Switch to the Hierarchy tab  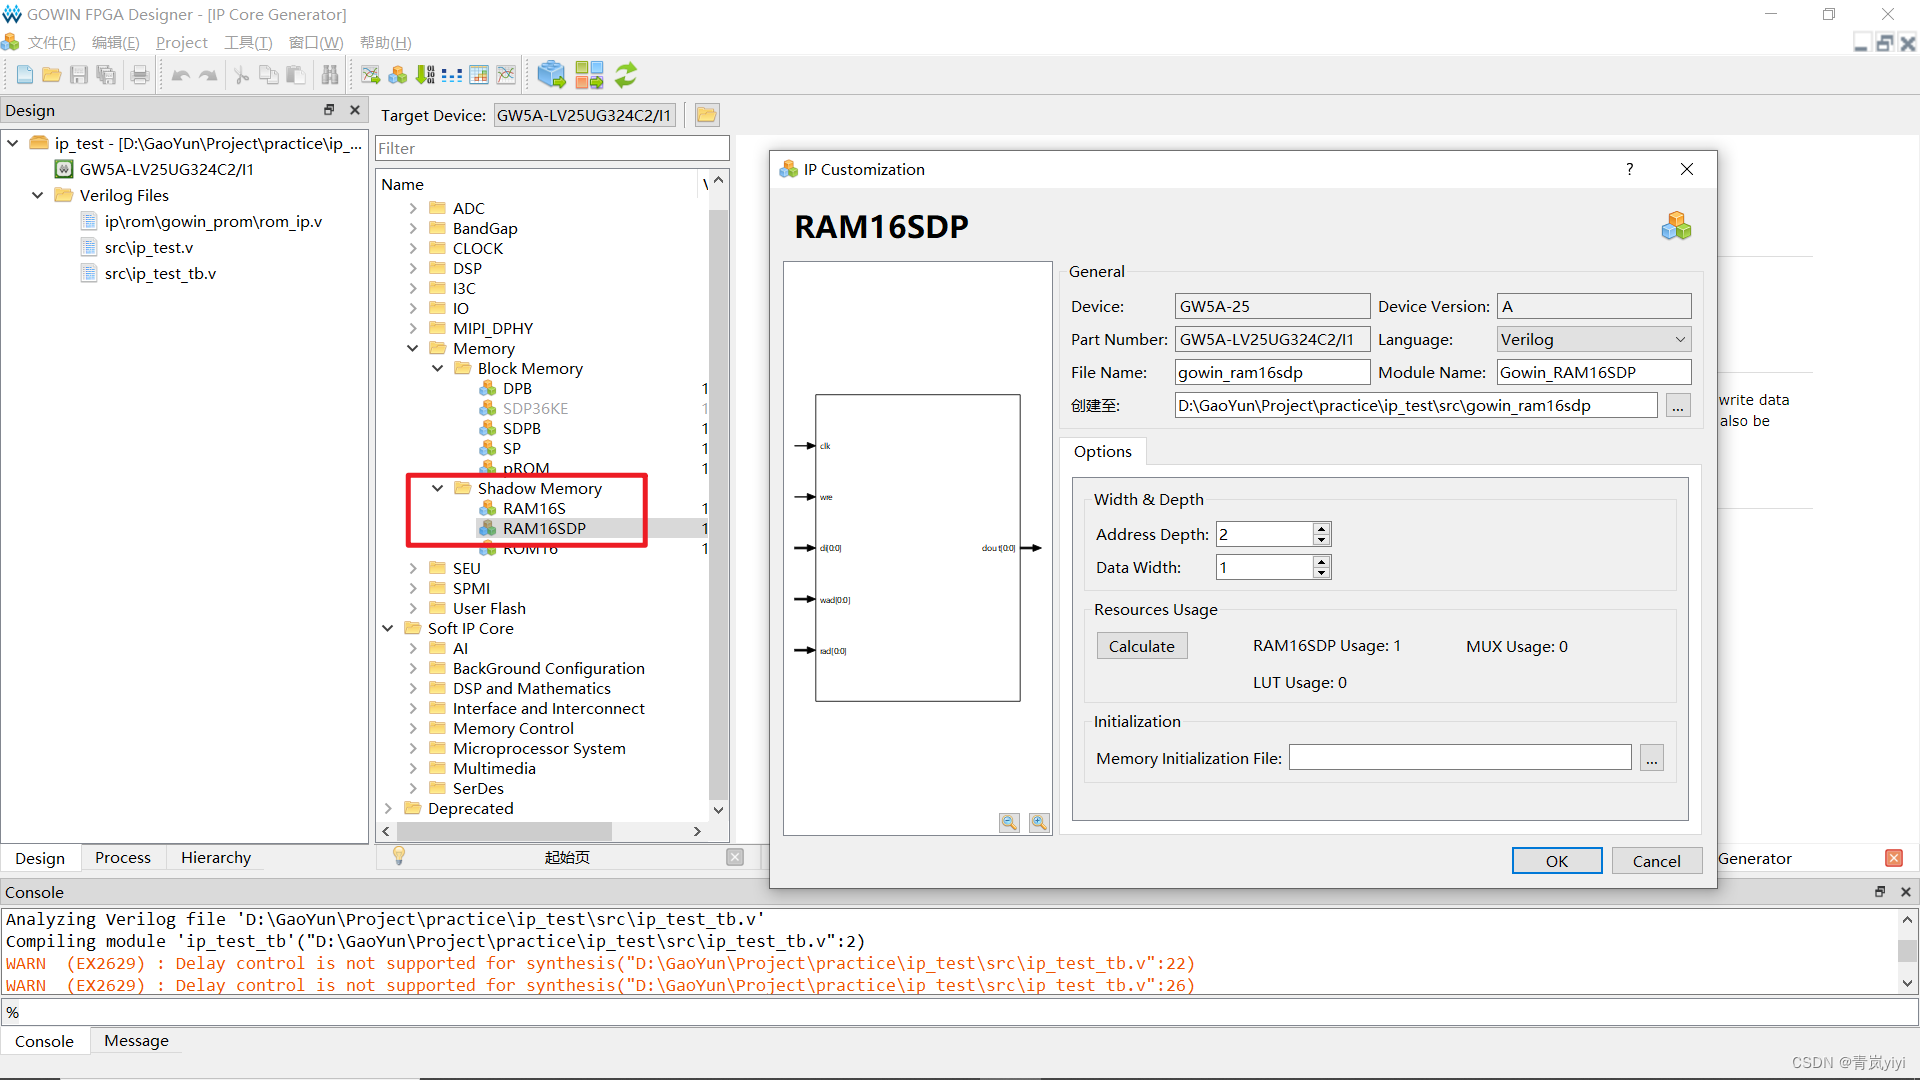(x=215, y=857)
